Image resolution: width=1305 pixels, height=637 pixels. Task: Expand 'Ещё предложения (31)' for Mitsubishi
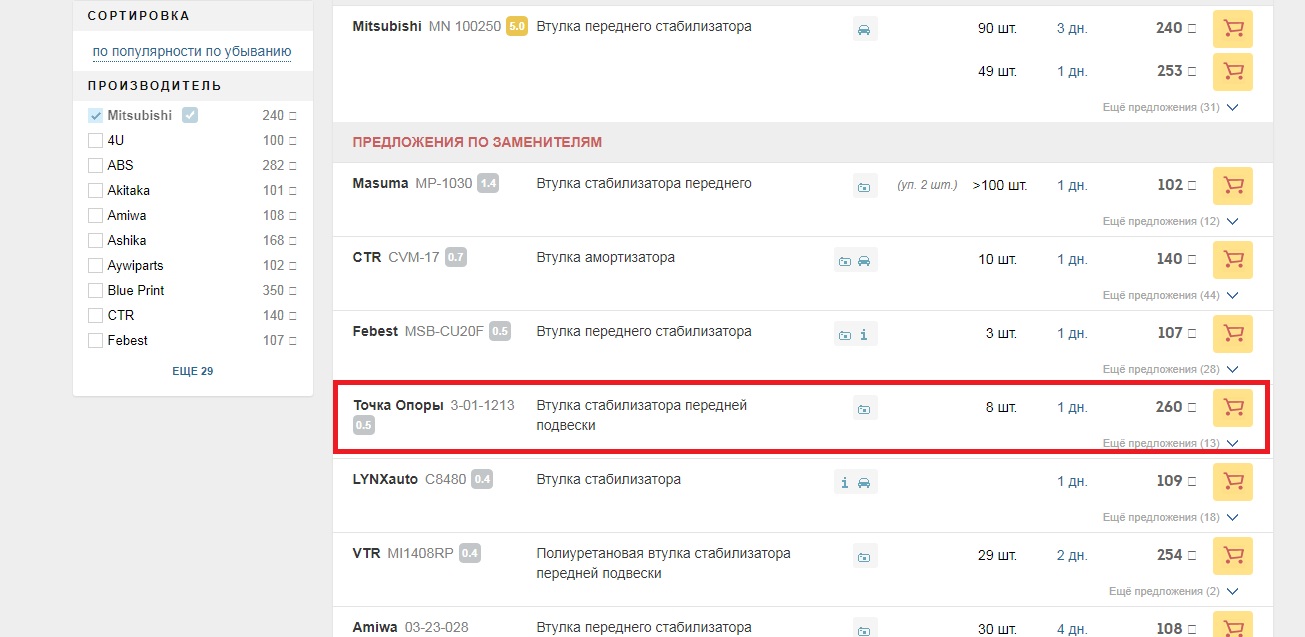click(x=1170, y=107)
